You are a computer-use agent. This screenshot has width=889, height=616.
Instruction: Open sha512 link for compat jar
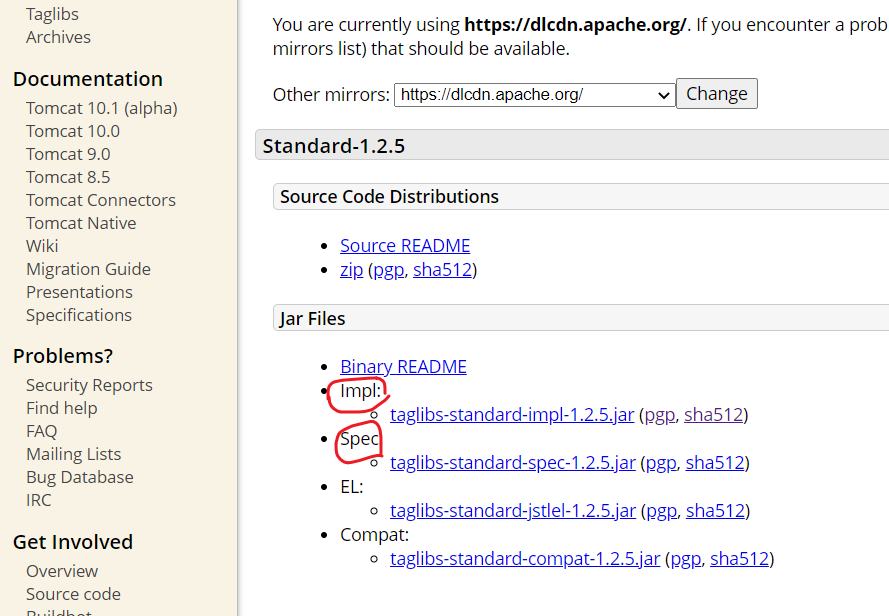click(x=739, y=559)
